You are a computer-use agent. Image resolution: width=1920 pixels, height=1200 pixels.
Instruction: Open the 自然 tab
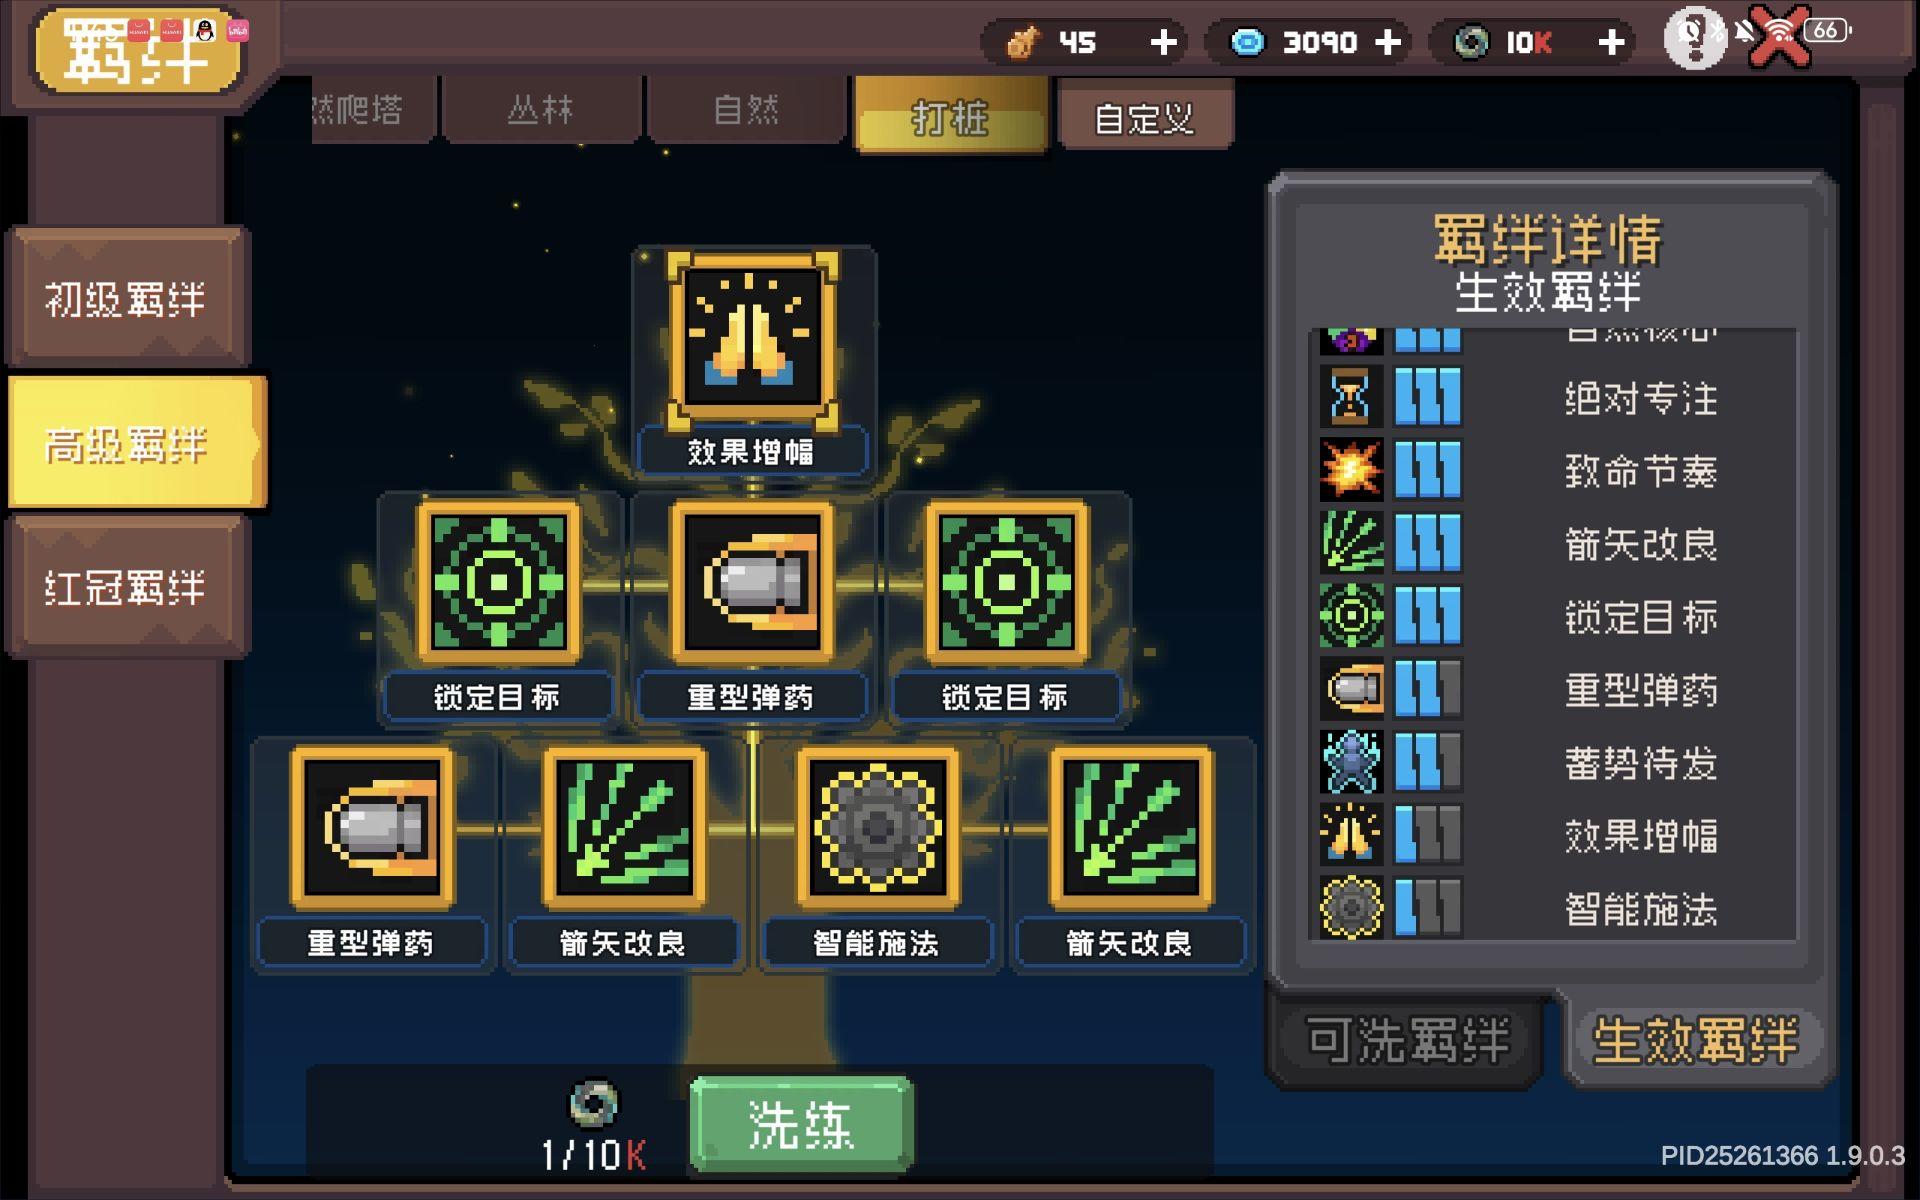747,110
